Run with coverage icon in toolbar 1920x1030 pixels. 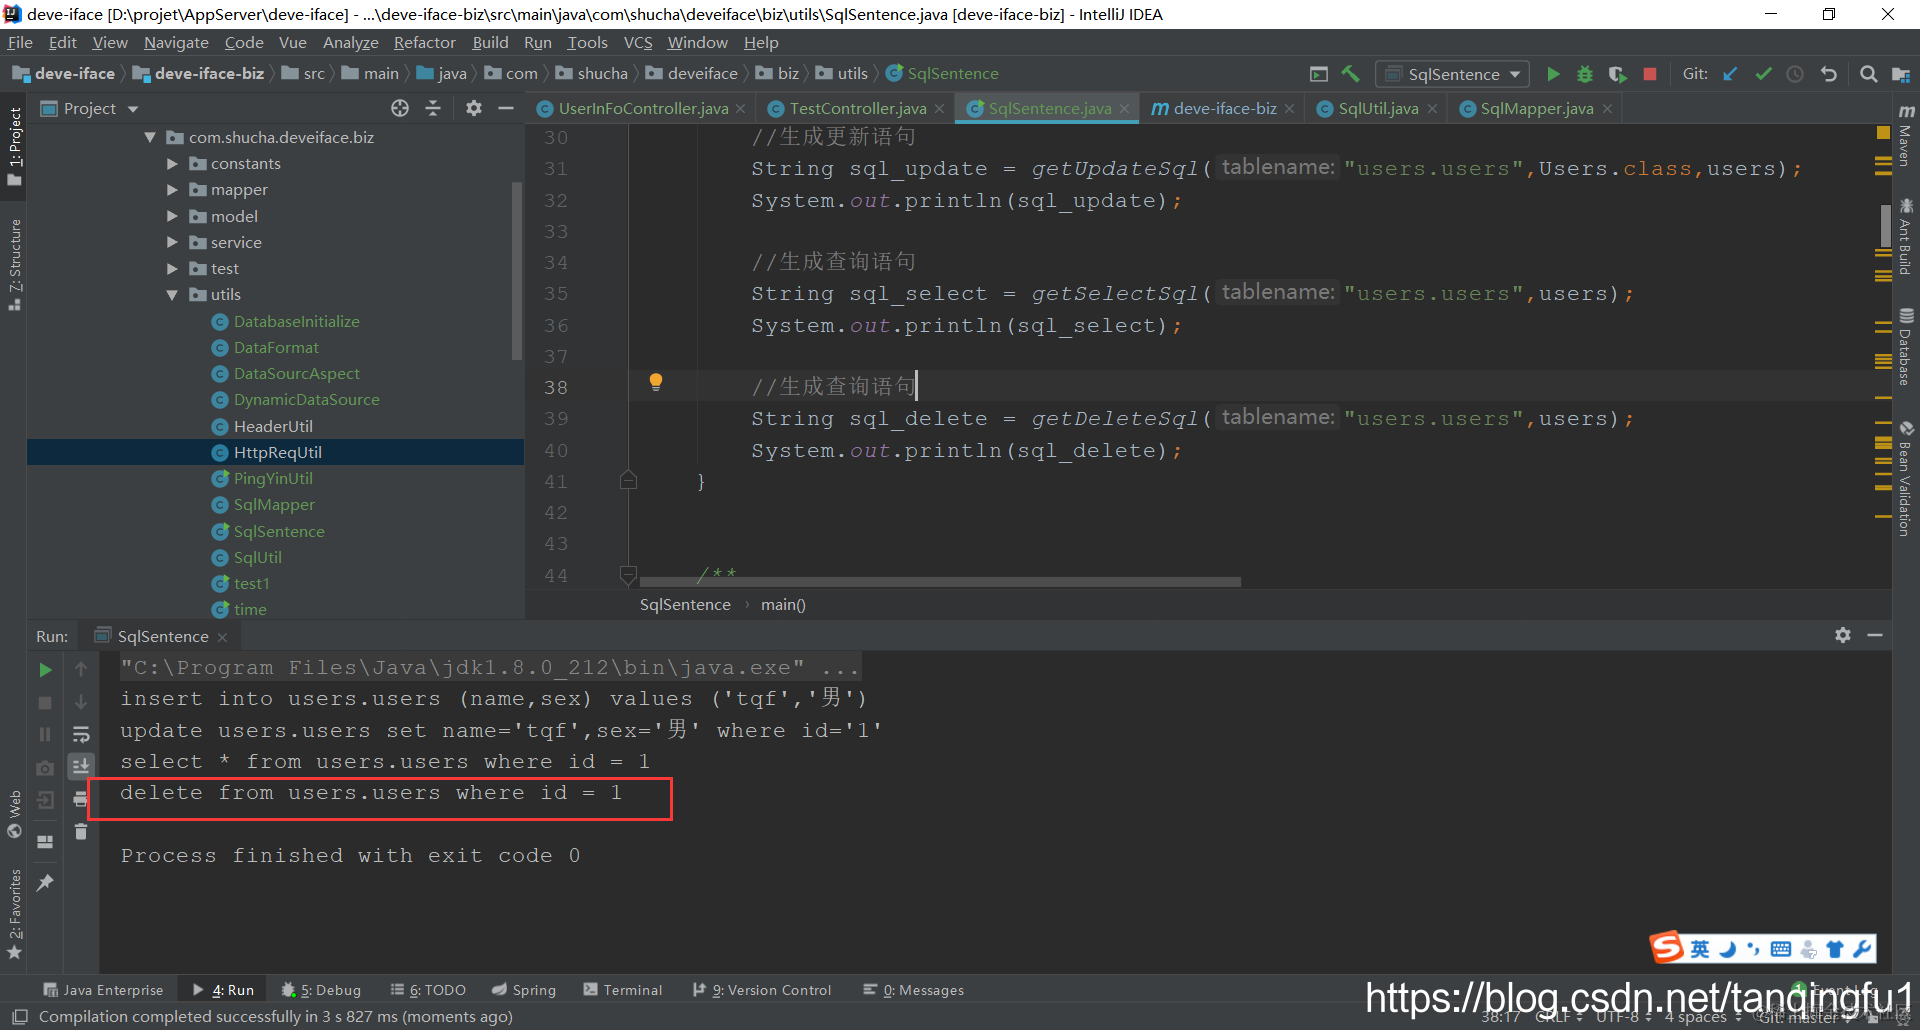[x=1617, y=74]
